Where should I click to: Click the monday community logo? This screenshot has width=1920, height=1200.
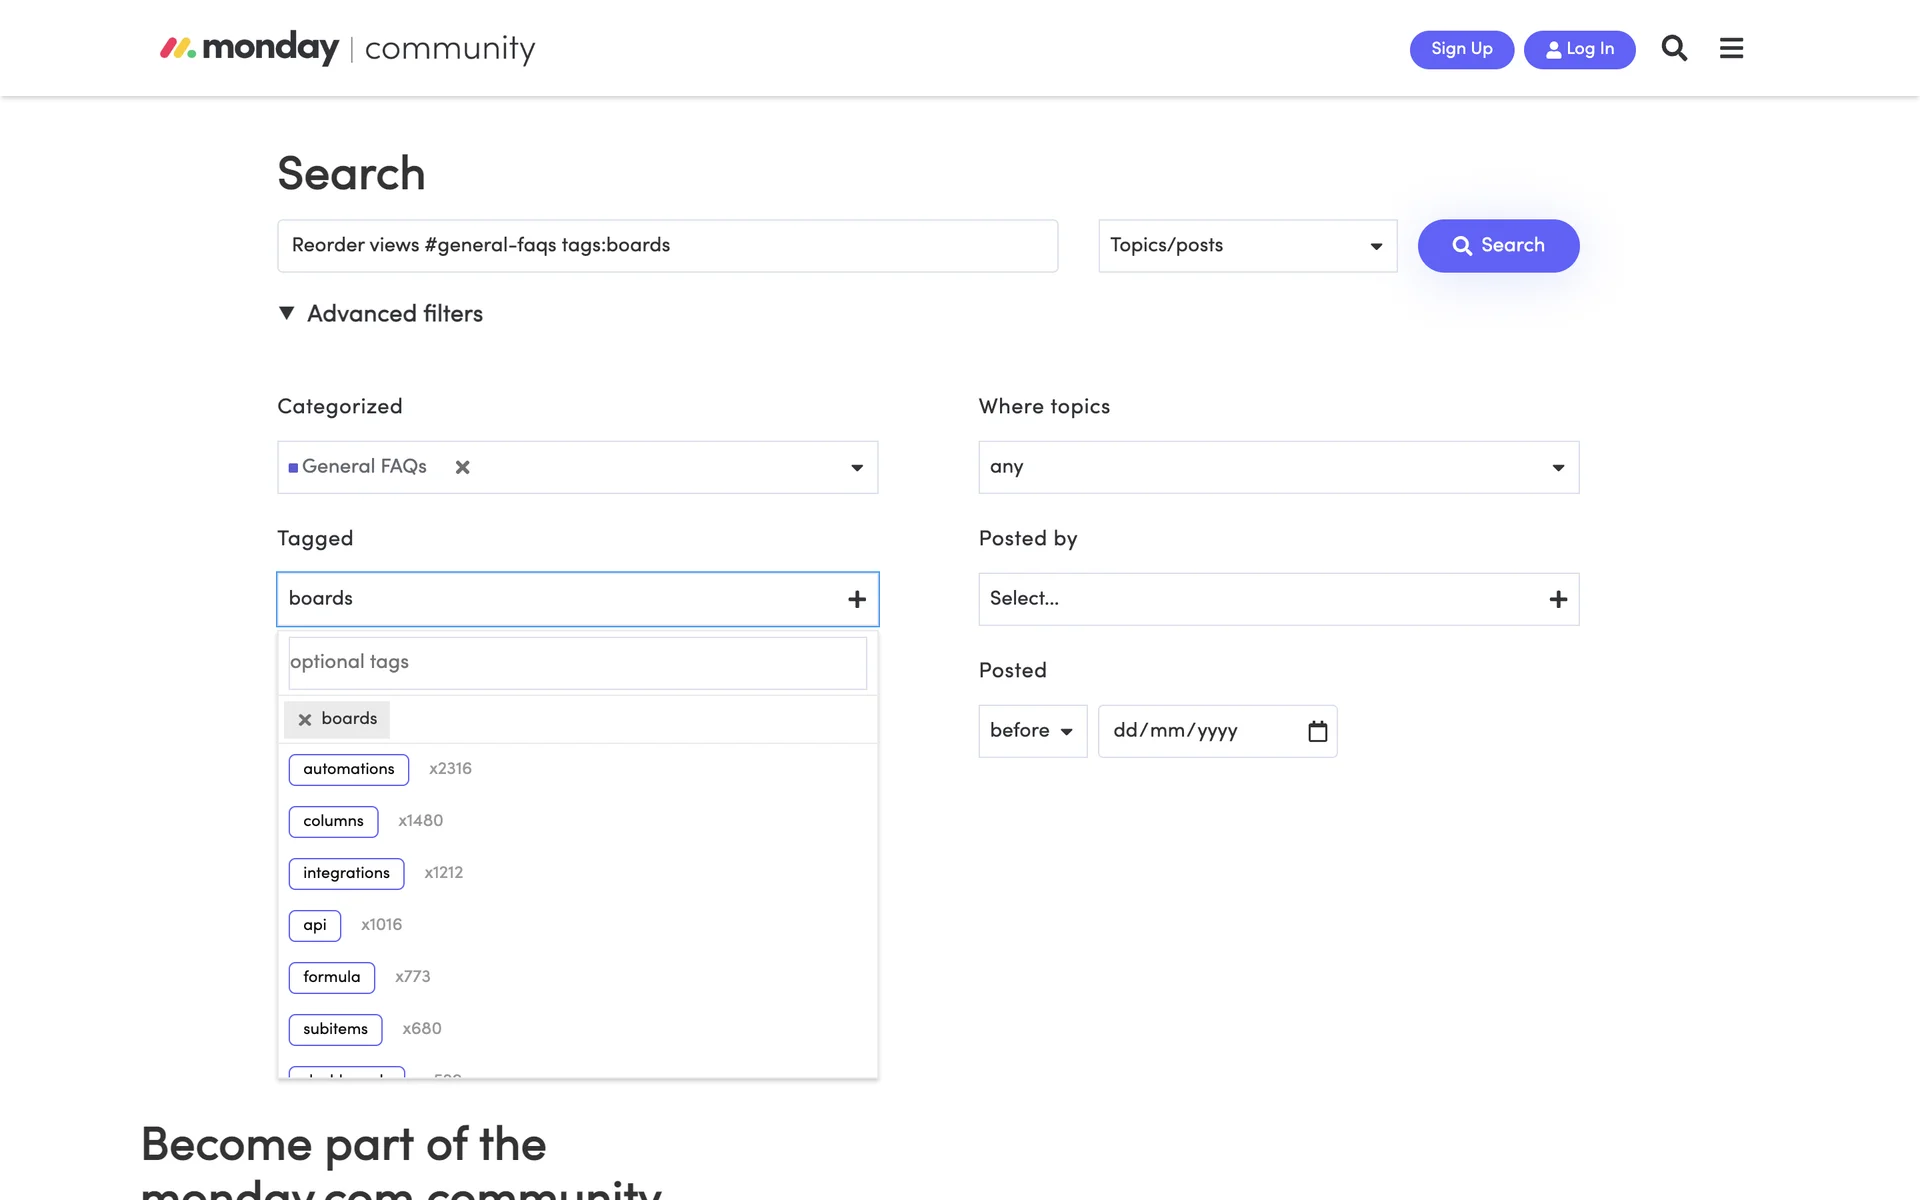coord(347,48)
